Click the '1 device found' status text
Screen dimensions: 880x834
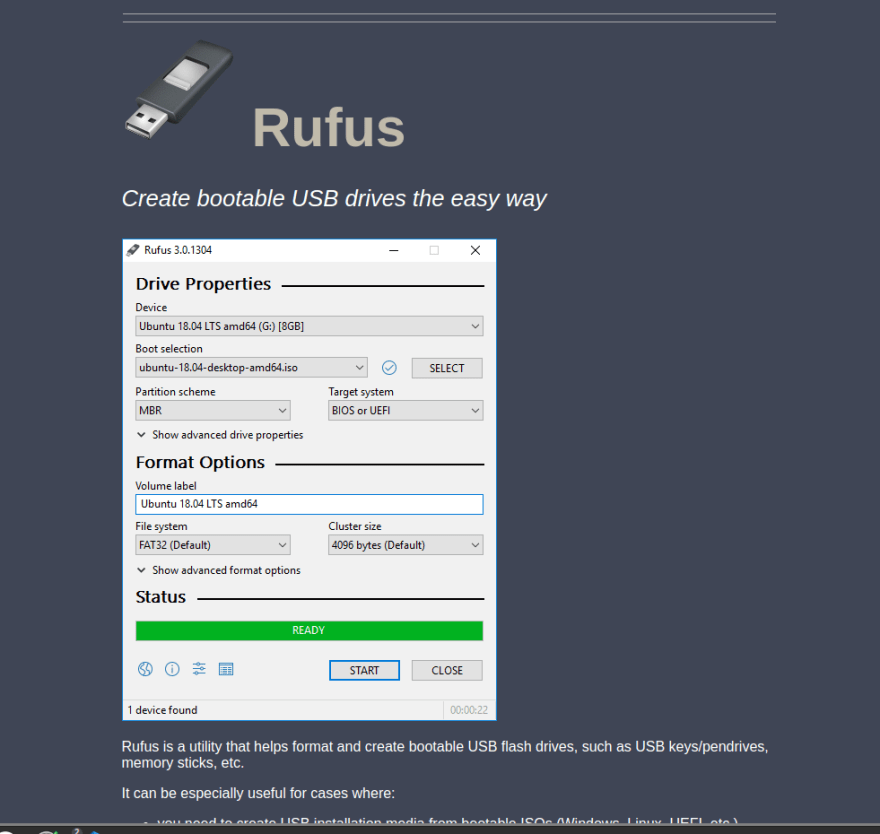pyautogui.click(x=163, y=710)
